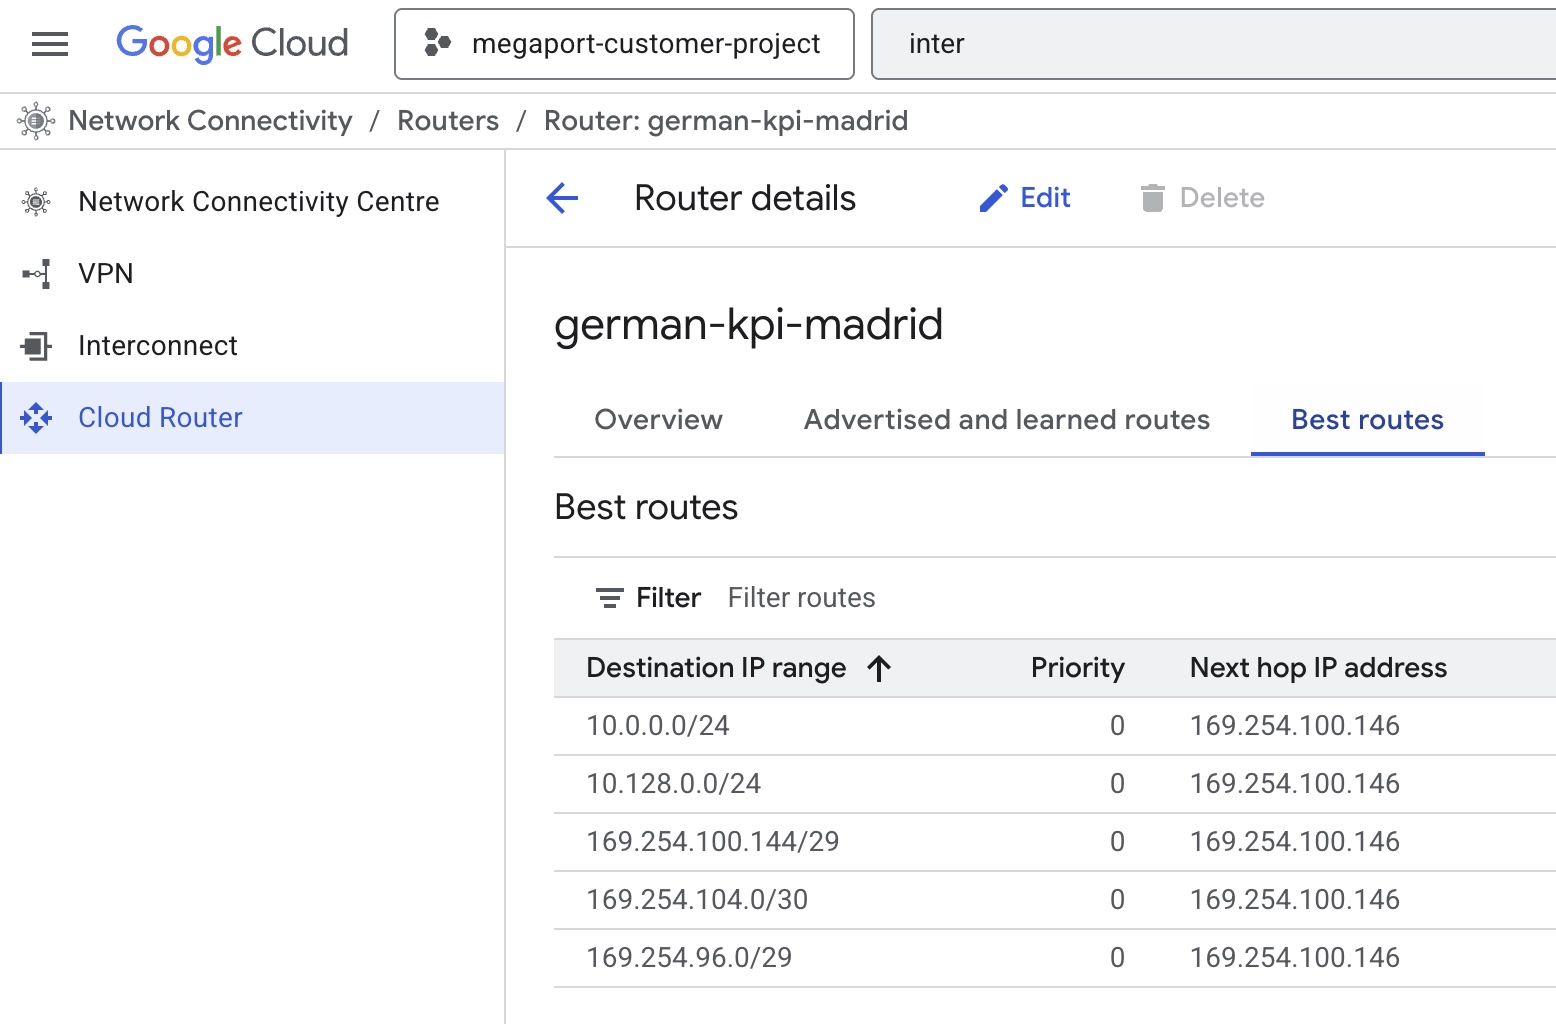Switch to the Overview tab
1556x1024 pixels.
pyautogui.click(x=658, y=419)
